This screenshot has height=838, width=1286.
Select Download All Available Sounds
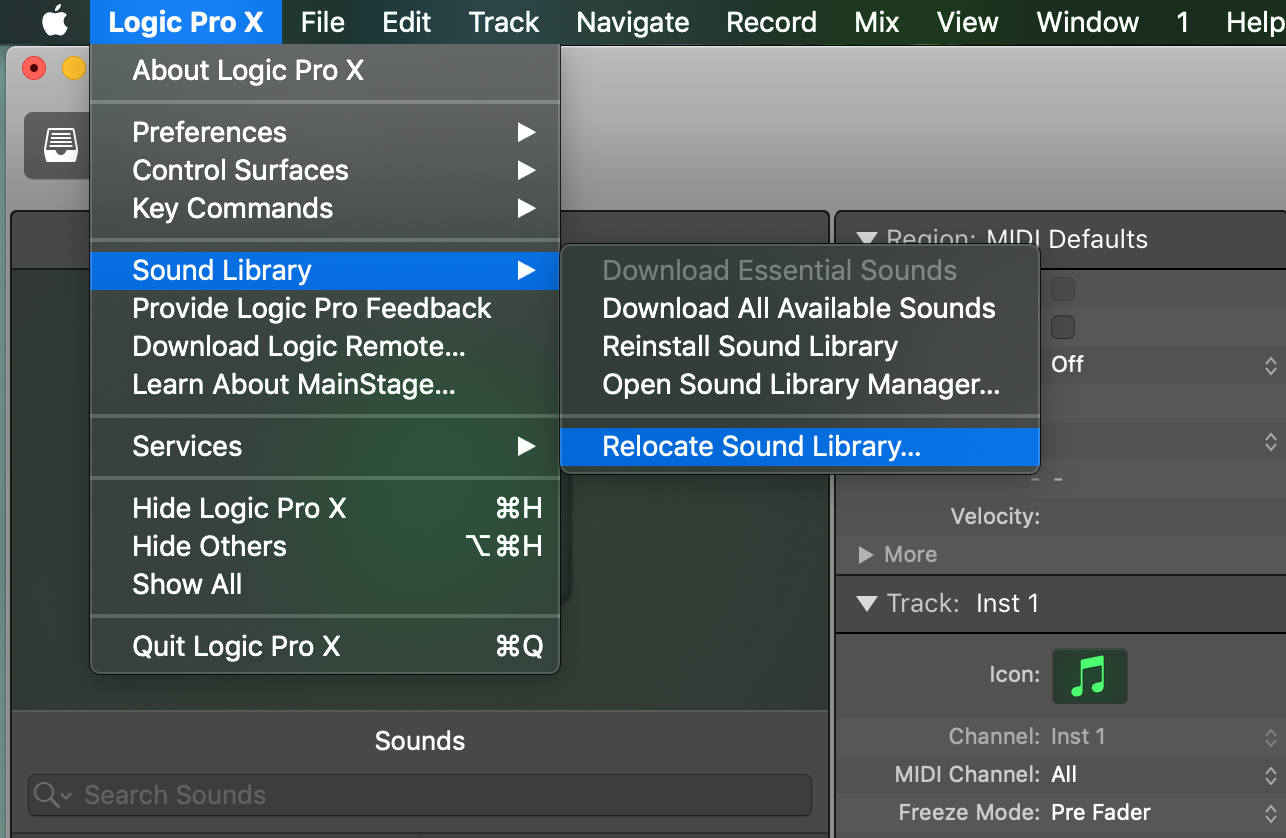[x=800, y=308]
